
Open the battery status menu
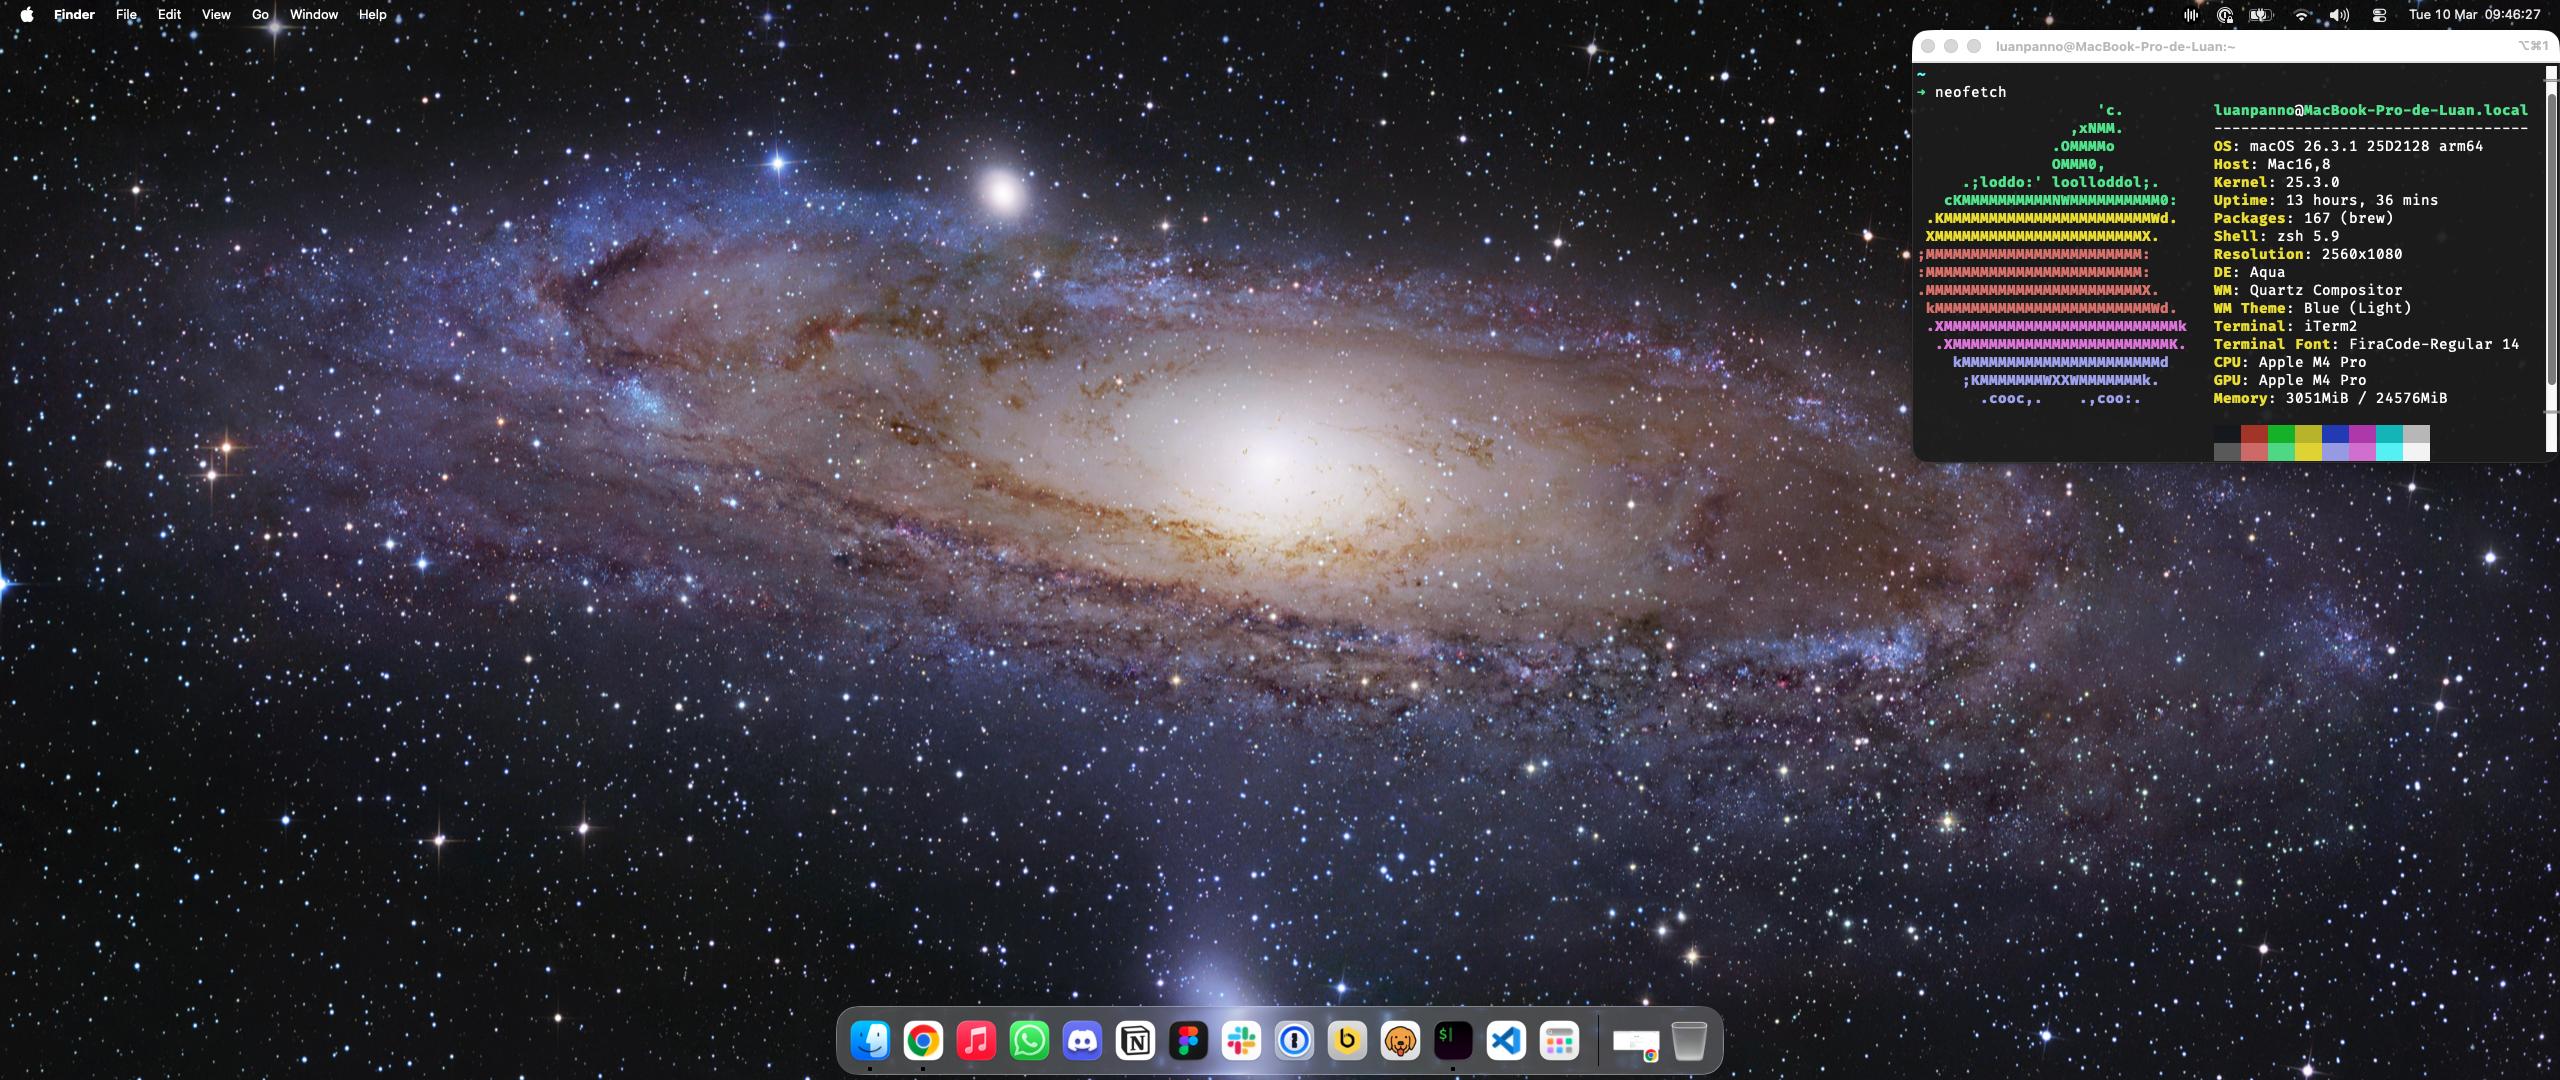tap(2261, 15)
